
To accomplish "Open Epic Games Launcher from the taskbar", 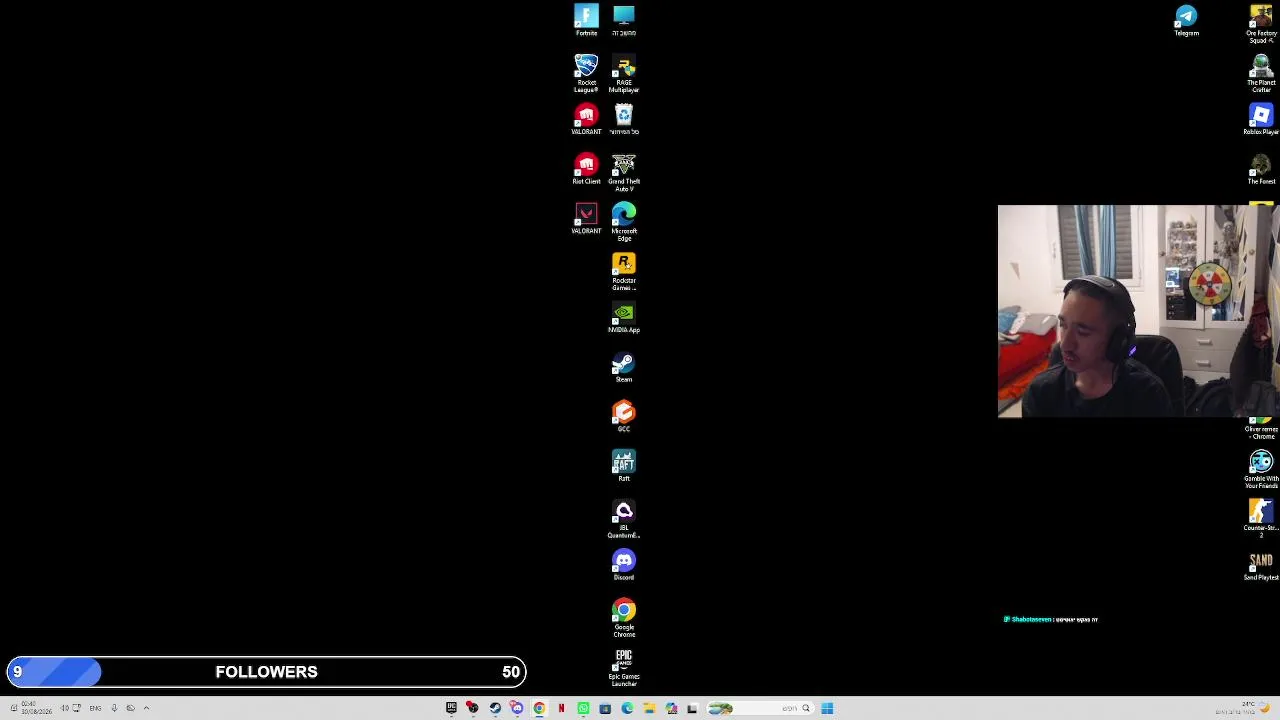I will click(451, 708).
